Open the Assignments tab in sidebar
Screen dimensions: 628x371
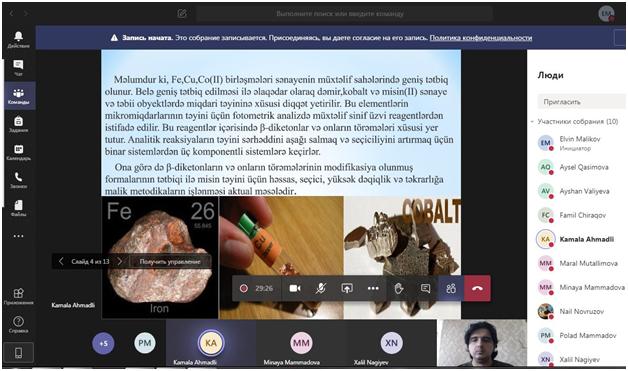(18, 124)
